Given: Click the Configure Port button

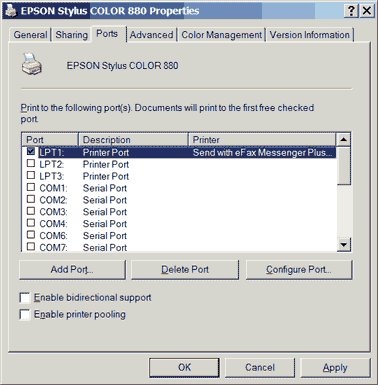Looking at the screenshot, I should pyautogui.click(x=299, y=269).
